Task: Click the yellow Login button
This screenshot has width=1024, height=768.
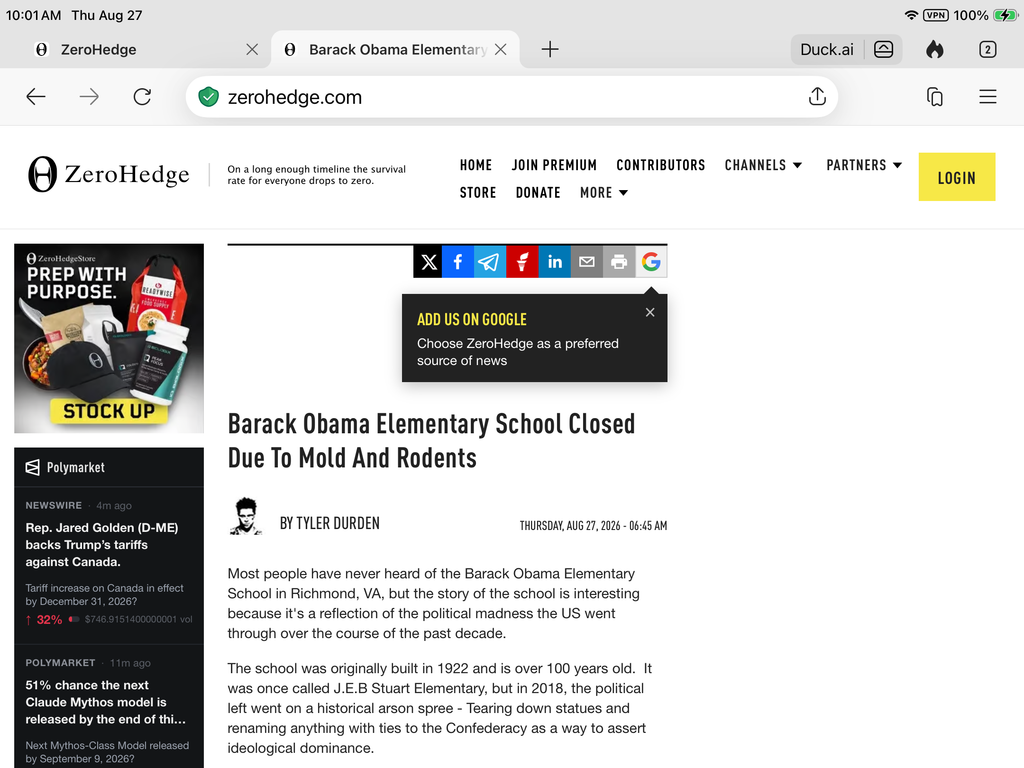Action: click(957, 177)
